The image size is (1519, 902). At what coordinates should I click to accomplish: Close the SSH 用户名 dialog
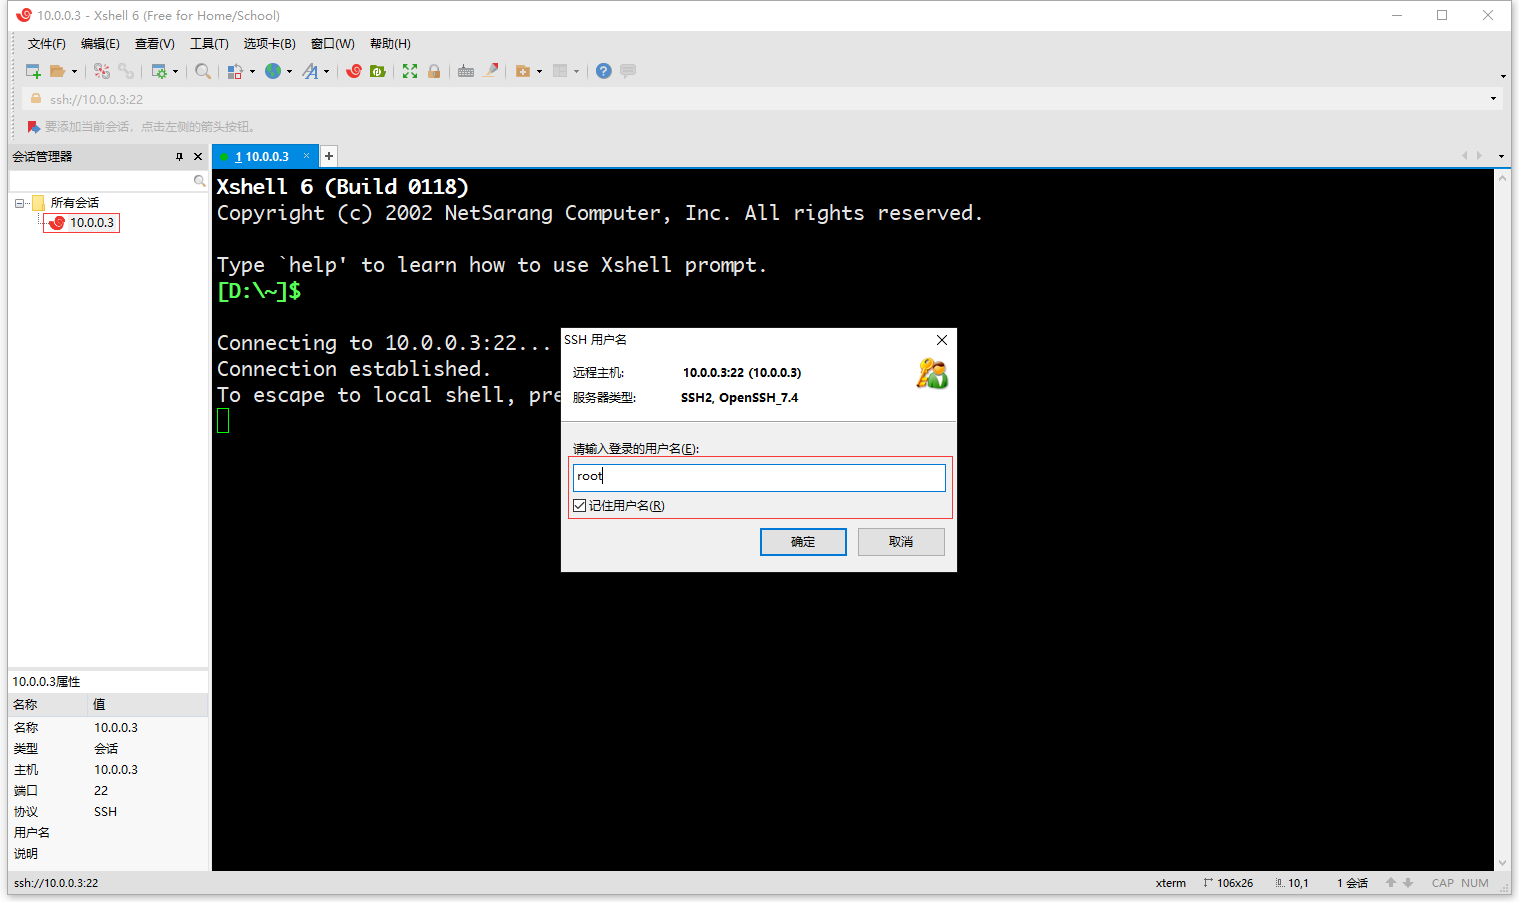941,340
